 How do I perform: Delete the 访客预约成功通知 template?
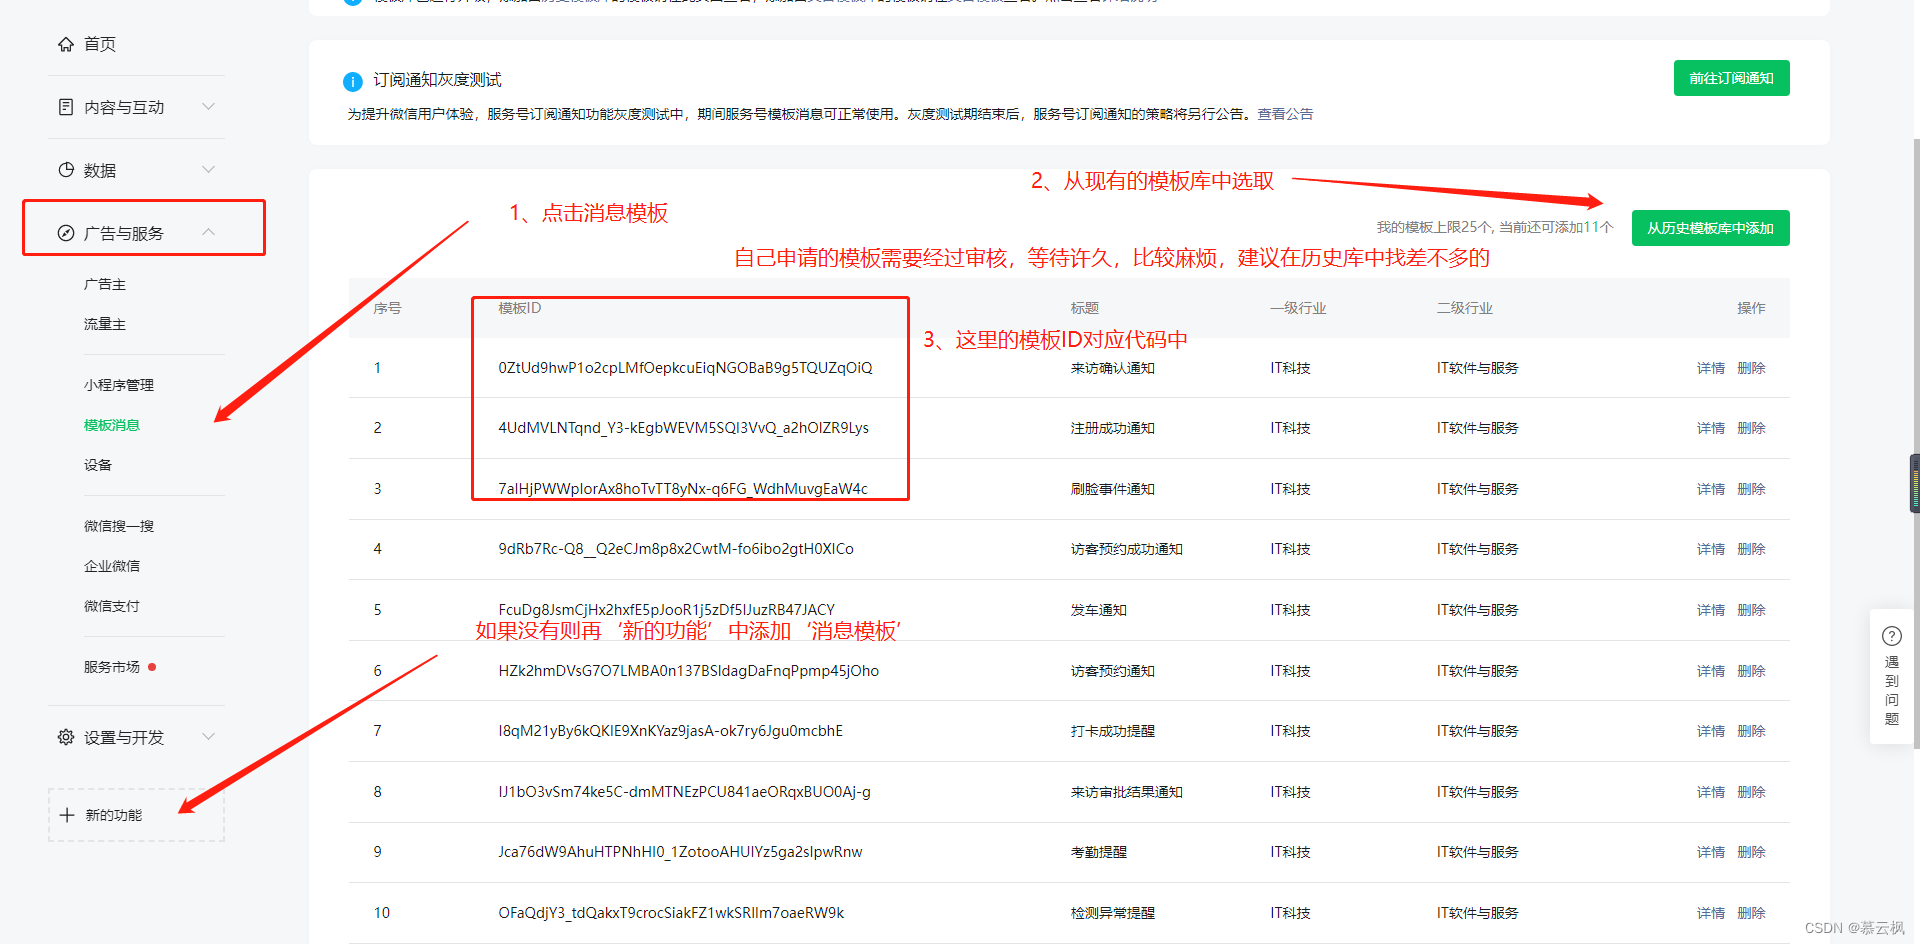(x=1751, y=549)
